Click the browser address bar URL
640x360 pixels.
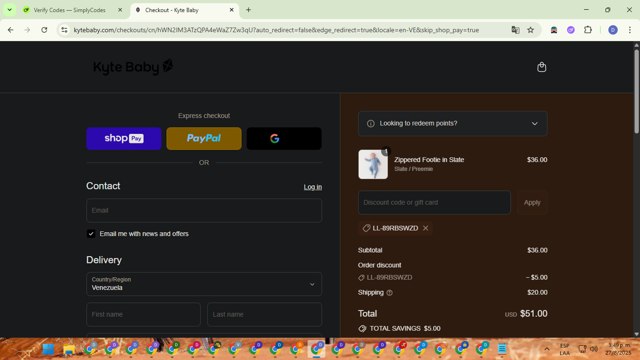coord(276,30)
